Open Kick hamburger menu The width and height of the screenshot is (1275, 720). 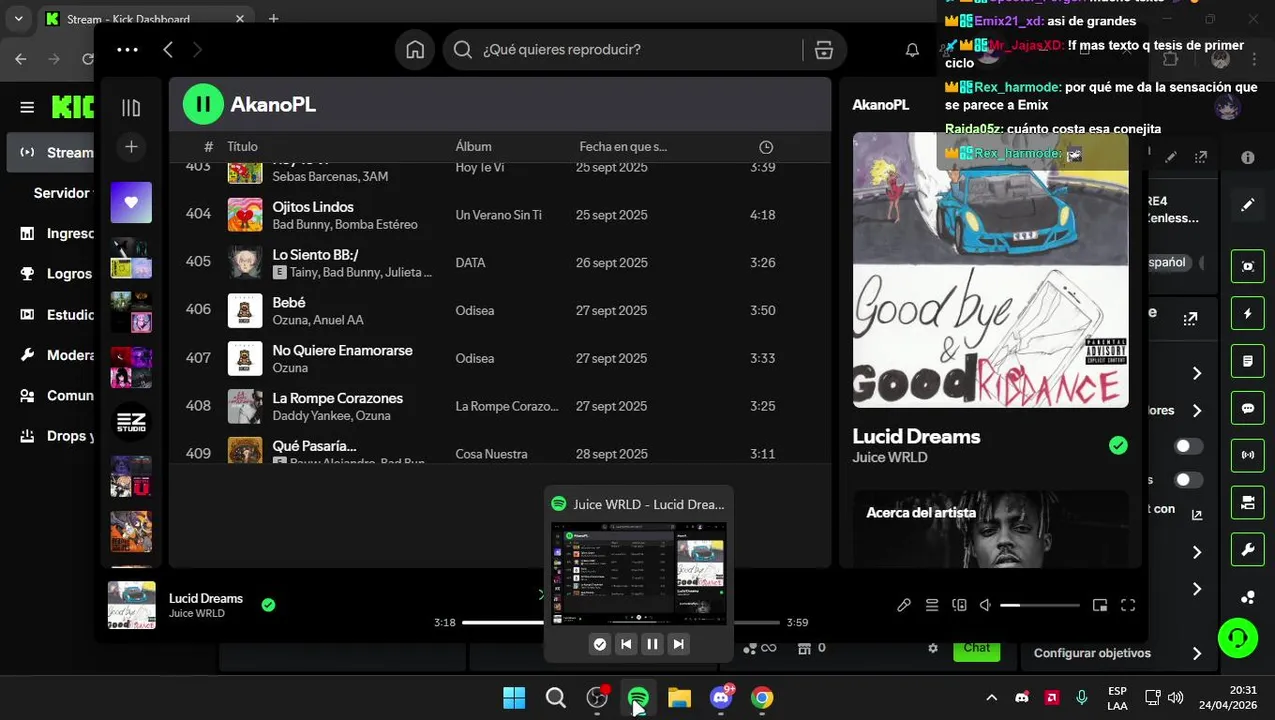click(27, 107)
